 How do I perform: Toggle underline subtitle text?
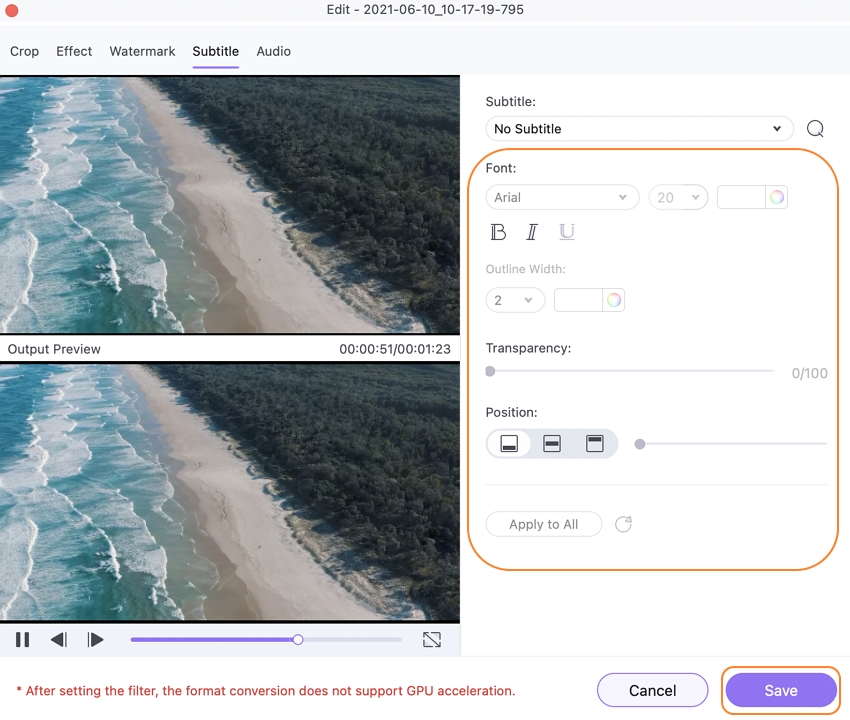tap(566, 232)
